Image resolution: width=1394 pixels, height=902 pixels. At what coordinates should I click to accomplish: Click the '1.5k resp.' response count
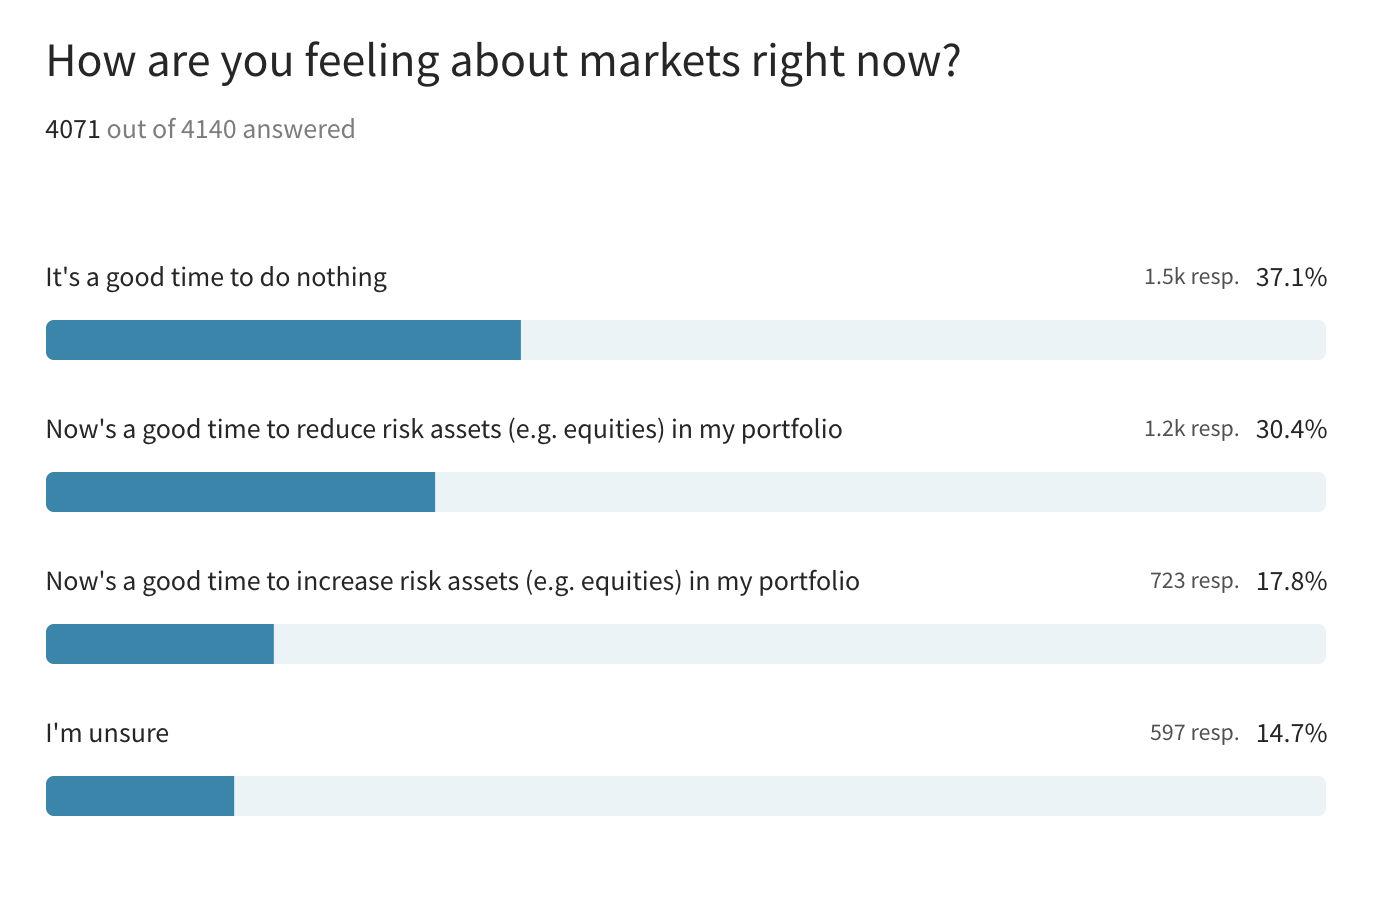pos(1191,277)
